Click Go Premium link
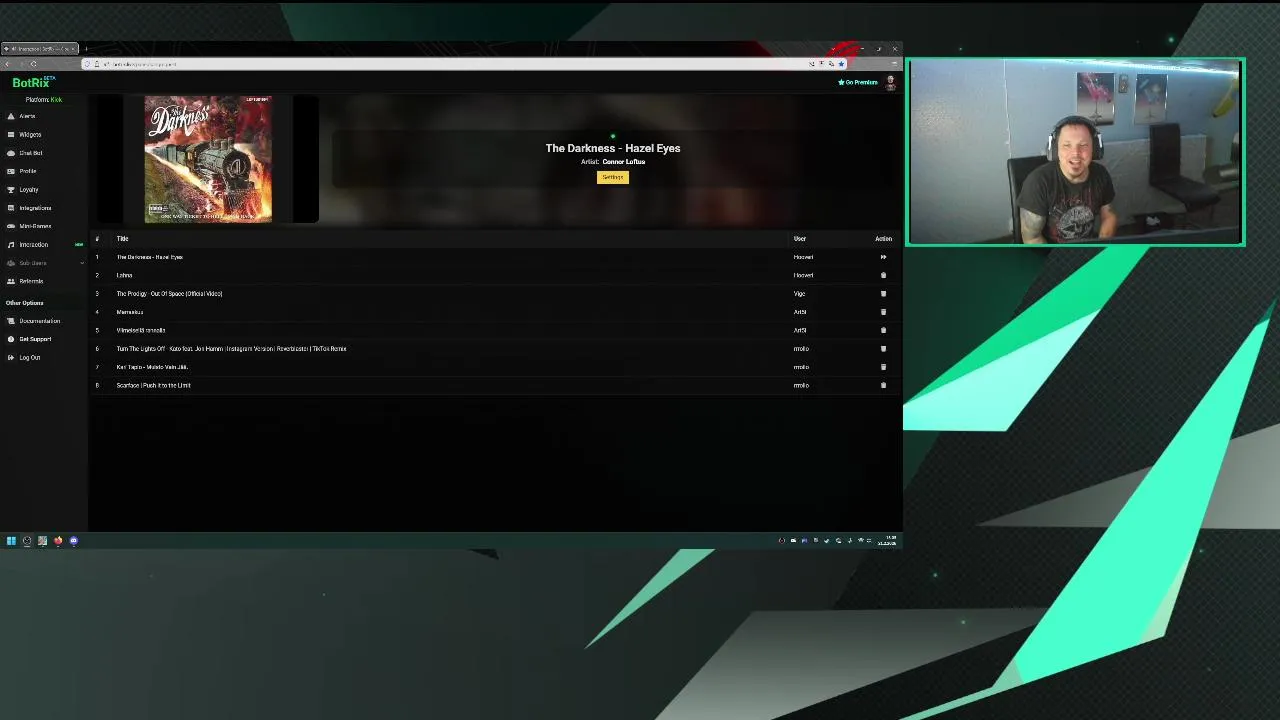 (858, 83)
